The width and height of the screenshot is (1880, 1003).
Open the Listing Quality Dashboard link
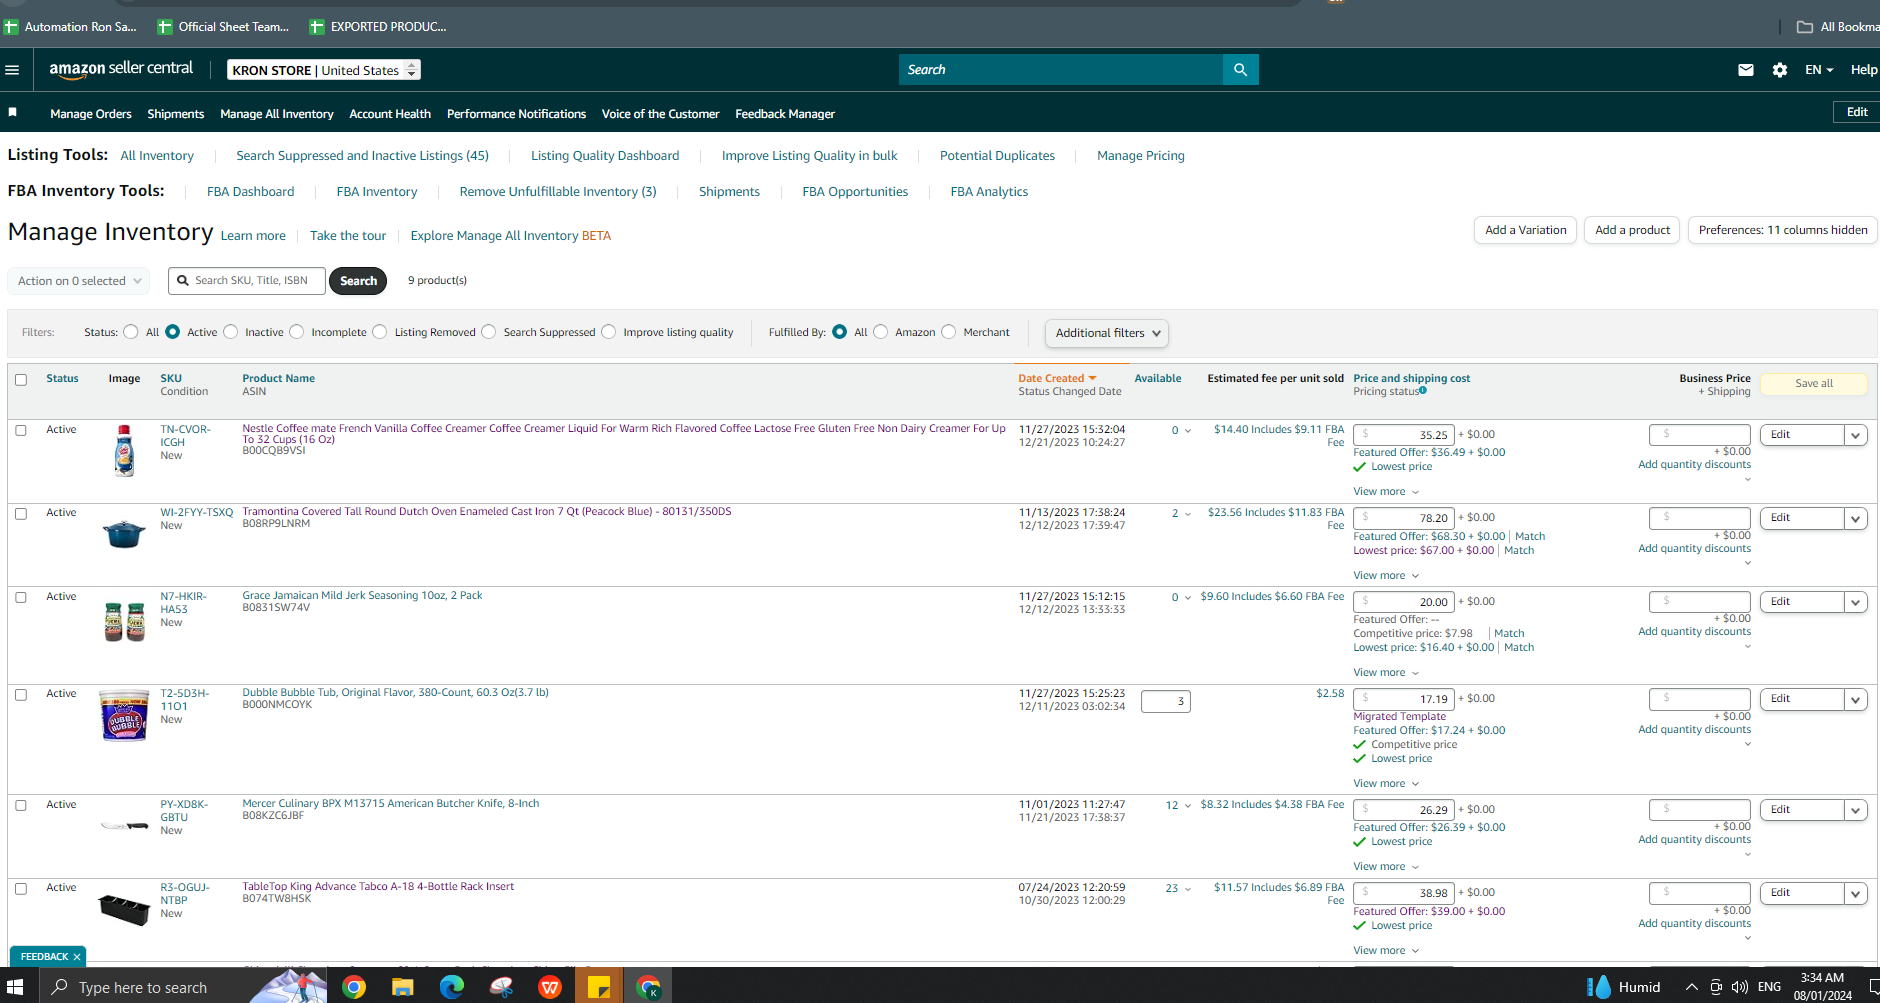tap(605, 156)
